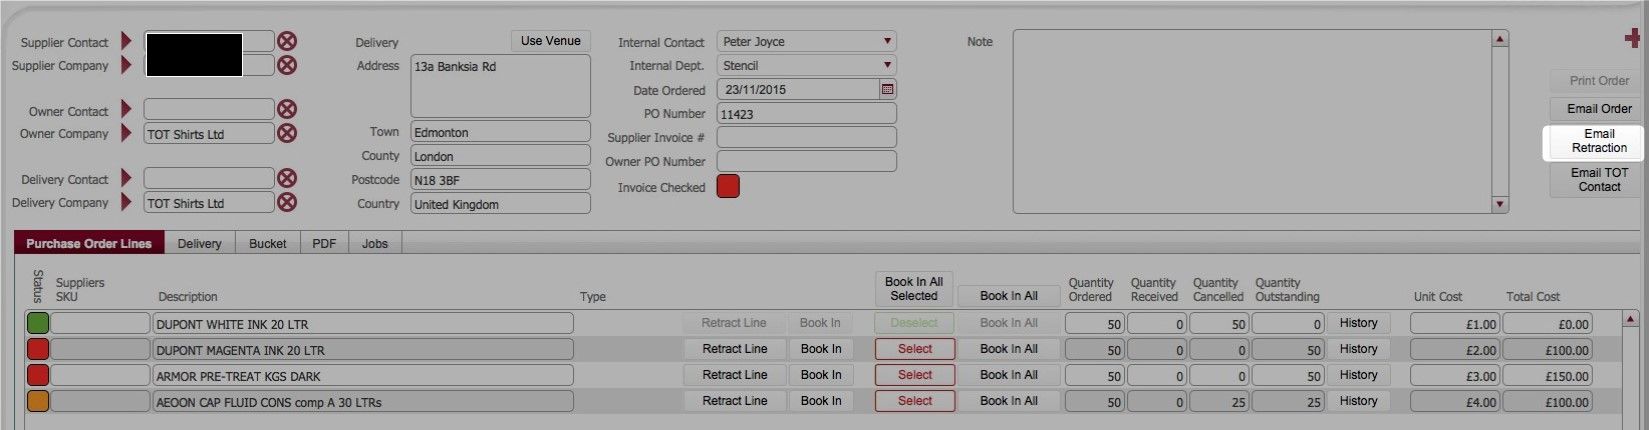
Task: Select the DUPONT MAGENTA INK 20 LTR line
Action: (x=914, y=349)
